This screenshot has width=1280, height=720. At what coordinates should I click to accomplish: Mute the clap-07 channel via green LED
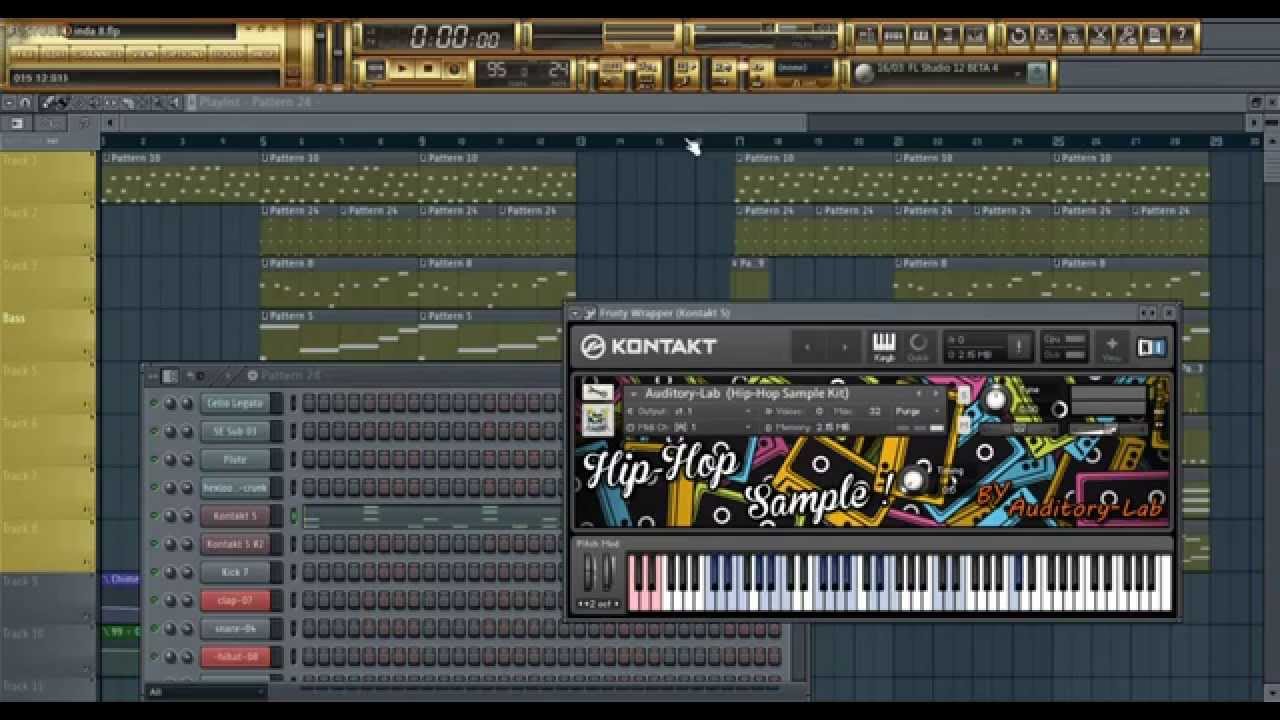point(154,600)
